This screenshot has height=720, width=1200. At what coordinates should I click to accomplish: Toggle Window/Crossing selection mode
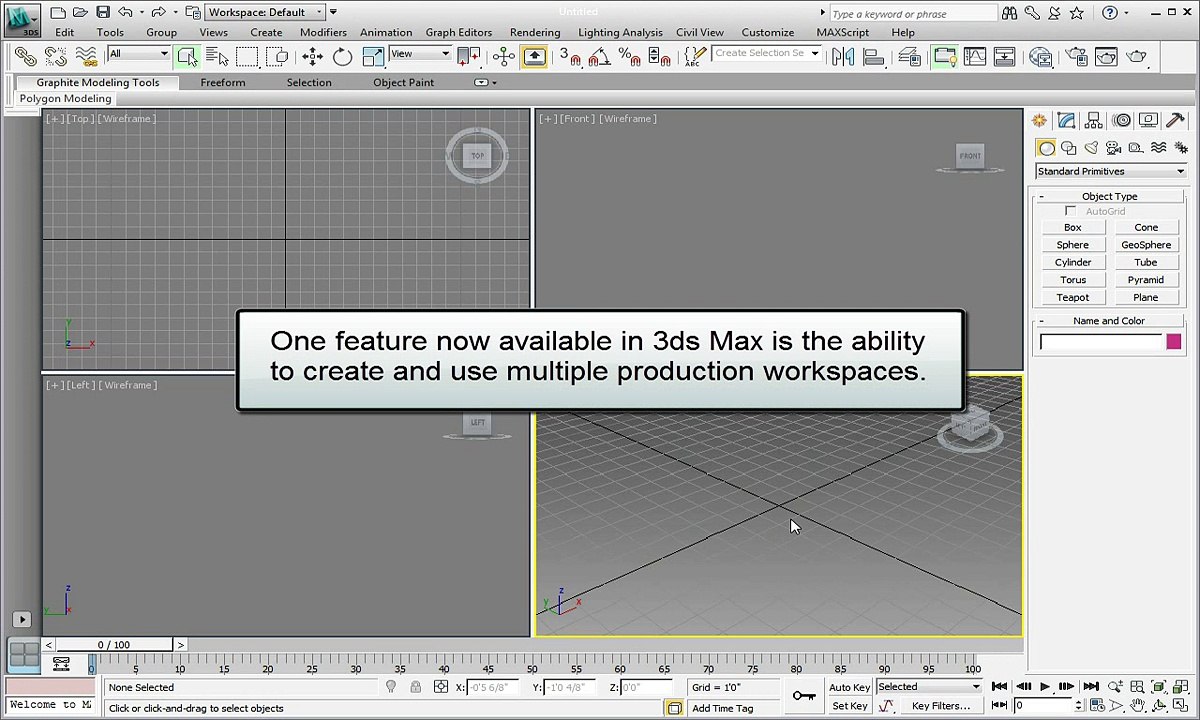coord(277,56)
